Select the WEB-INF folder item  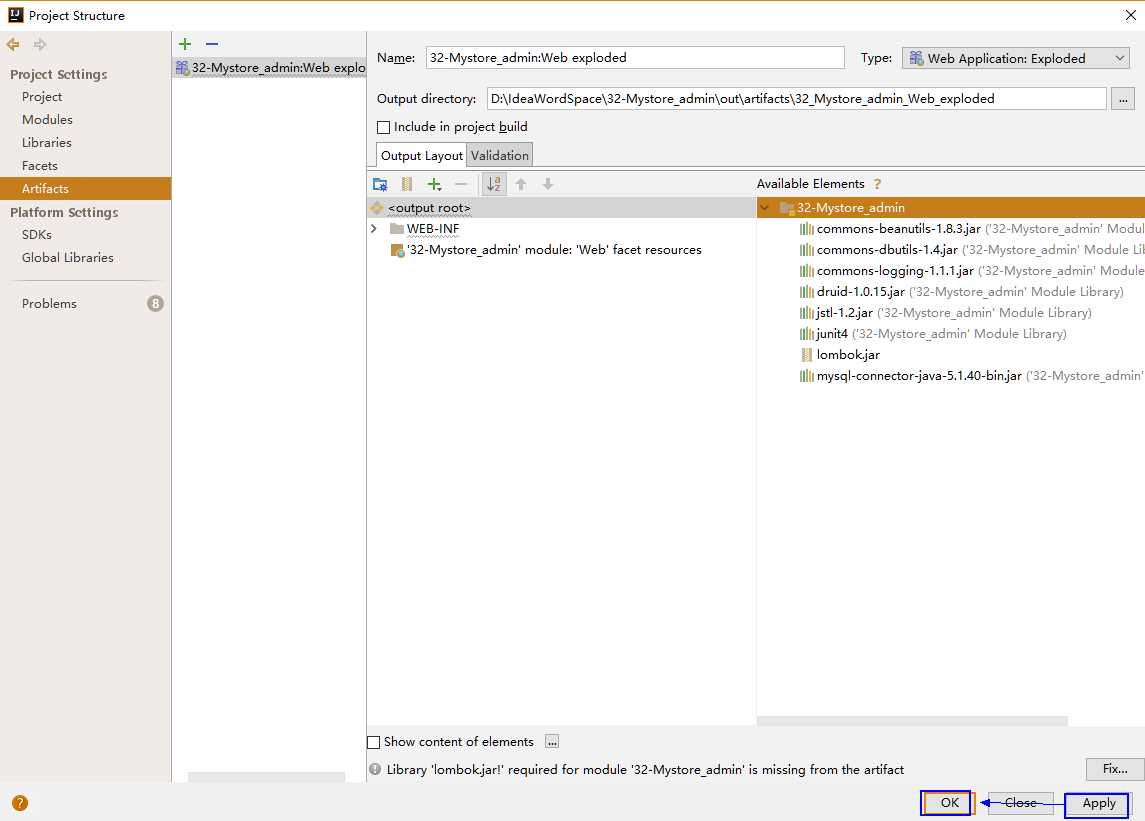point(432,229)
